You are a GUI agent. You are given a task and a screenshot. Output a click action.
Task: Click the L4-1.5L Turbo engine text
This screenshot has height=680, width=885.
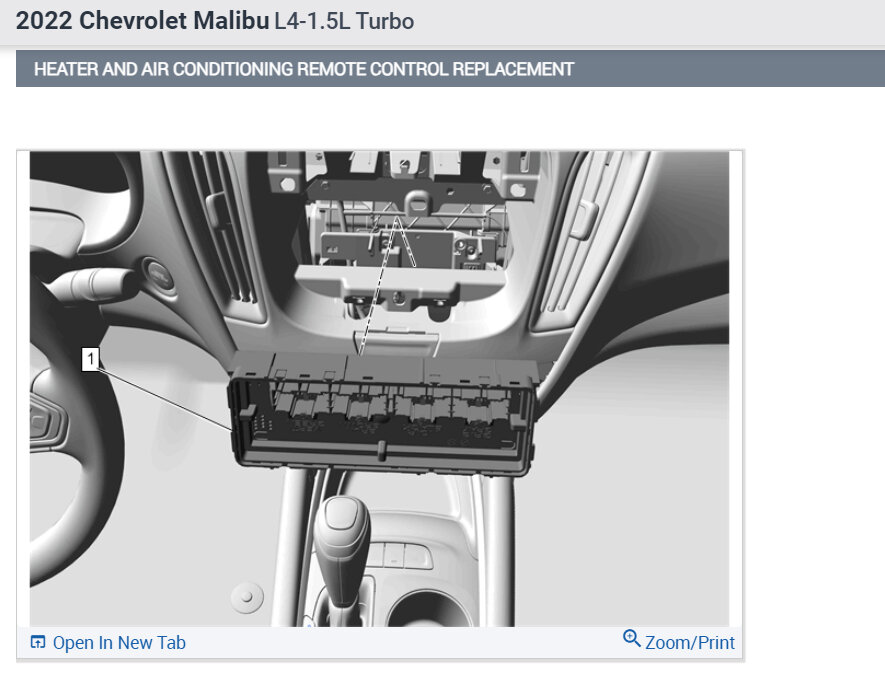coord(344,21)
